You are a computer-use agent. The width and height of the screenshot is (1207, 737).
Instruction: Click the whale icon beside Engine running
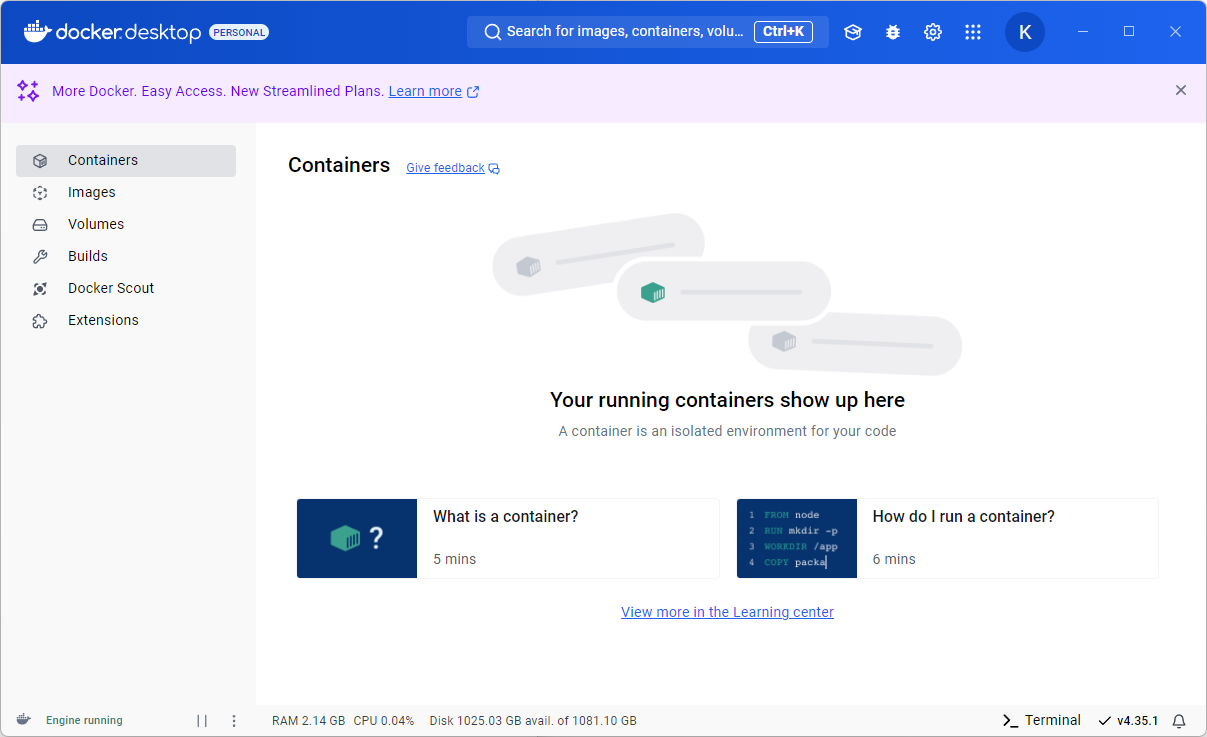24,720
